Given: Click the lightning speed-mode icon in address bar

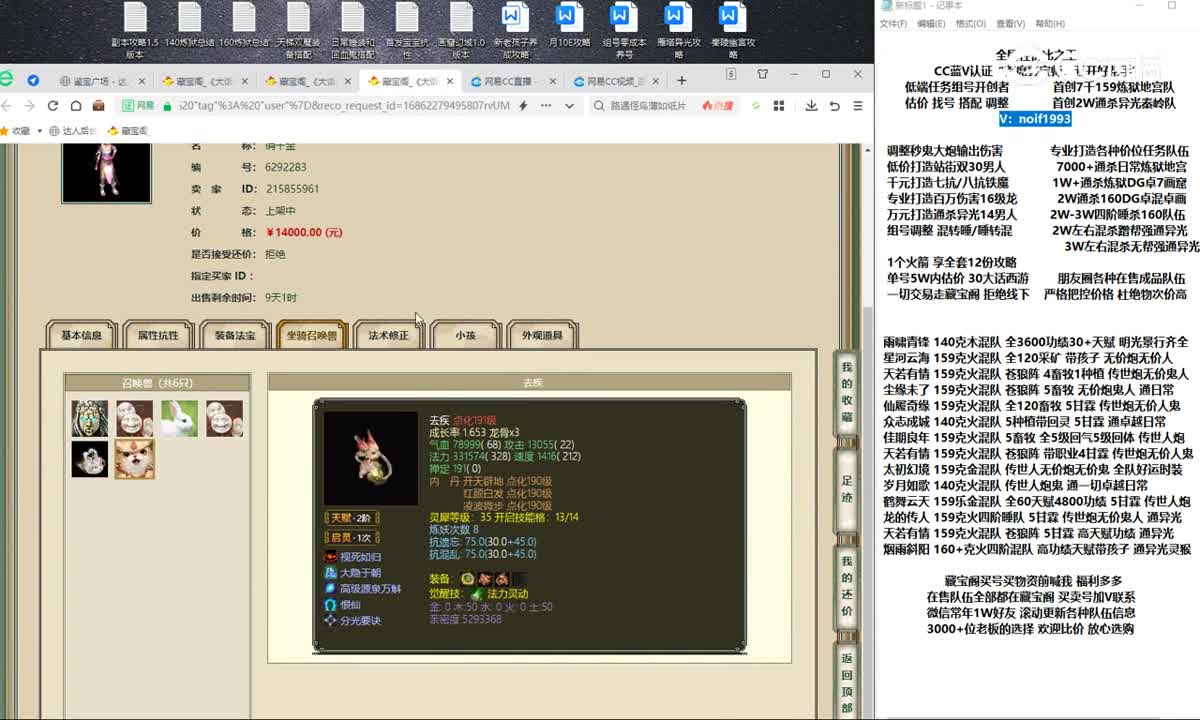Looking at the screenshot, I should [523, 106].
